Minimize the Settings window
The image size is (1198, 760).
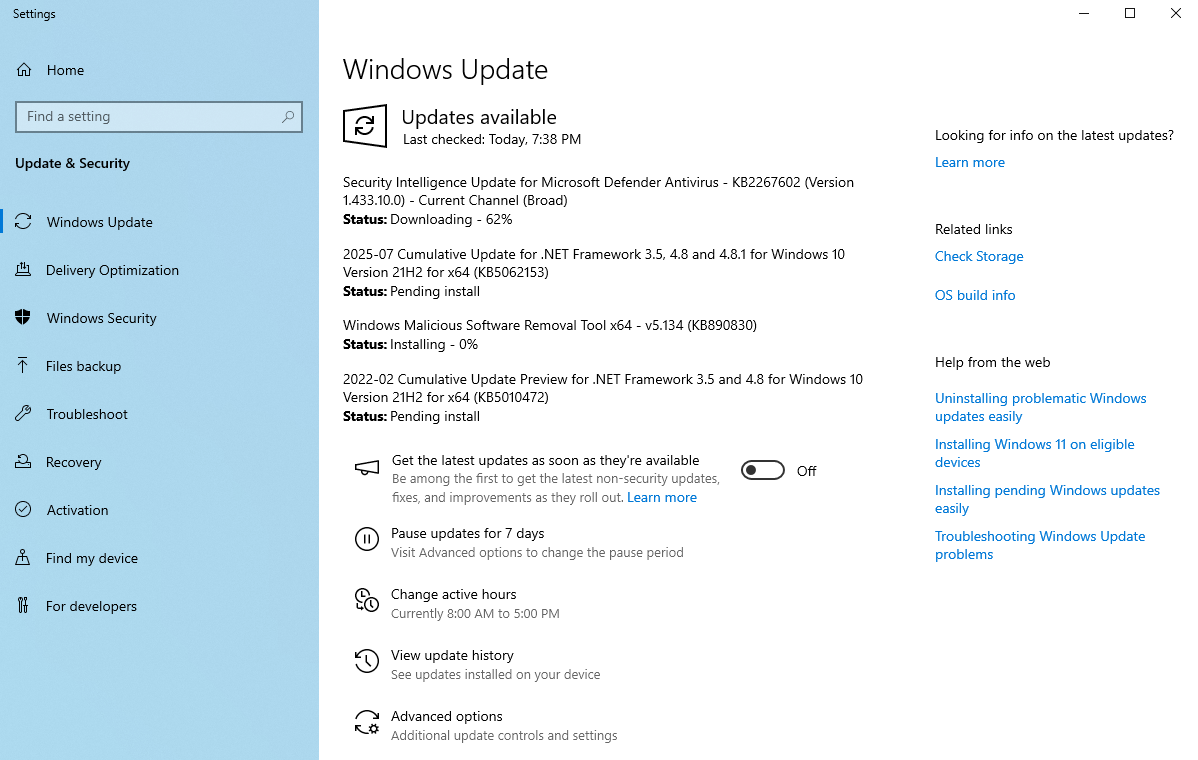(1083, 13)
